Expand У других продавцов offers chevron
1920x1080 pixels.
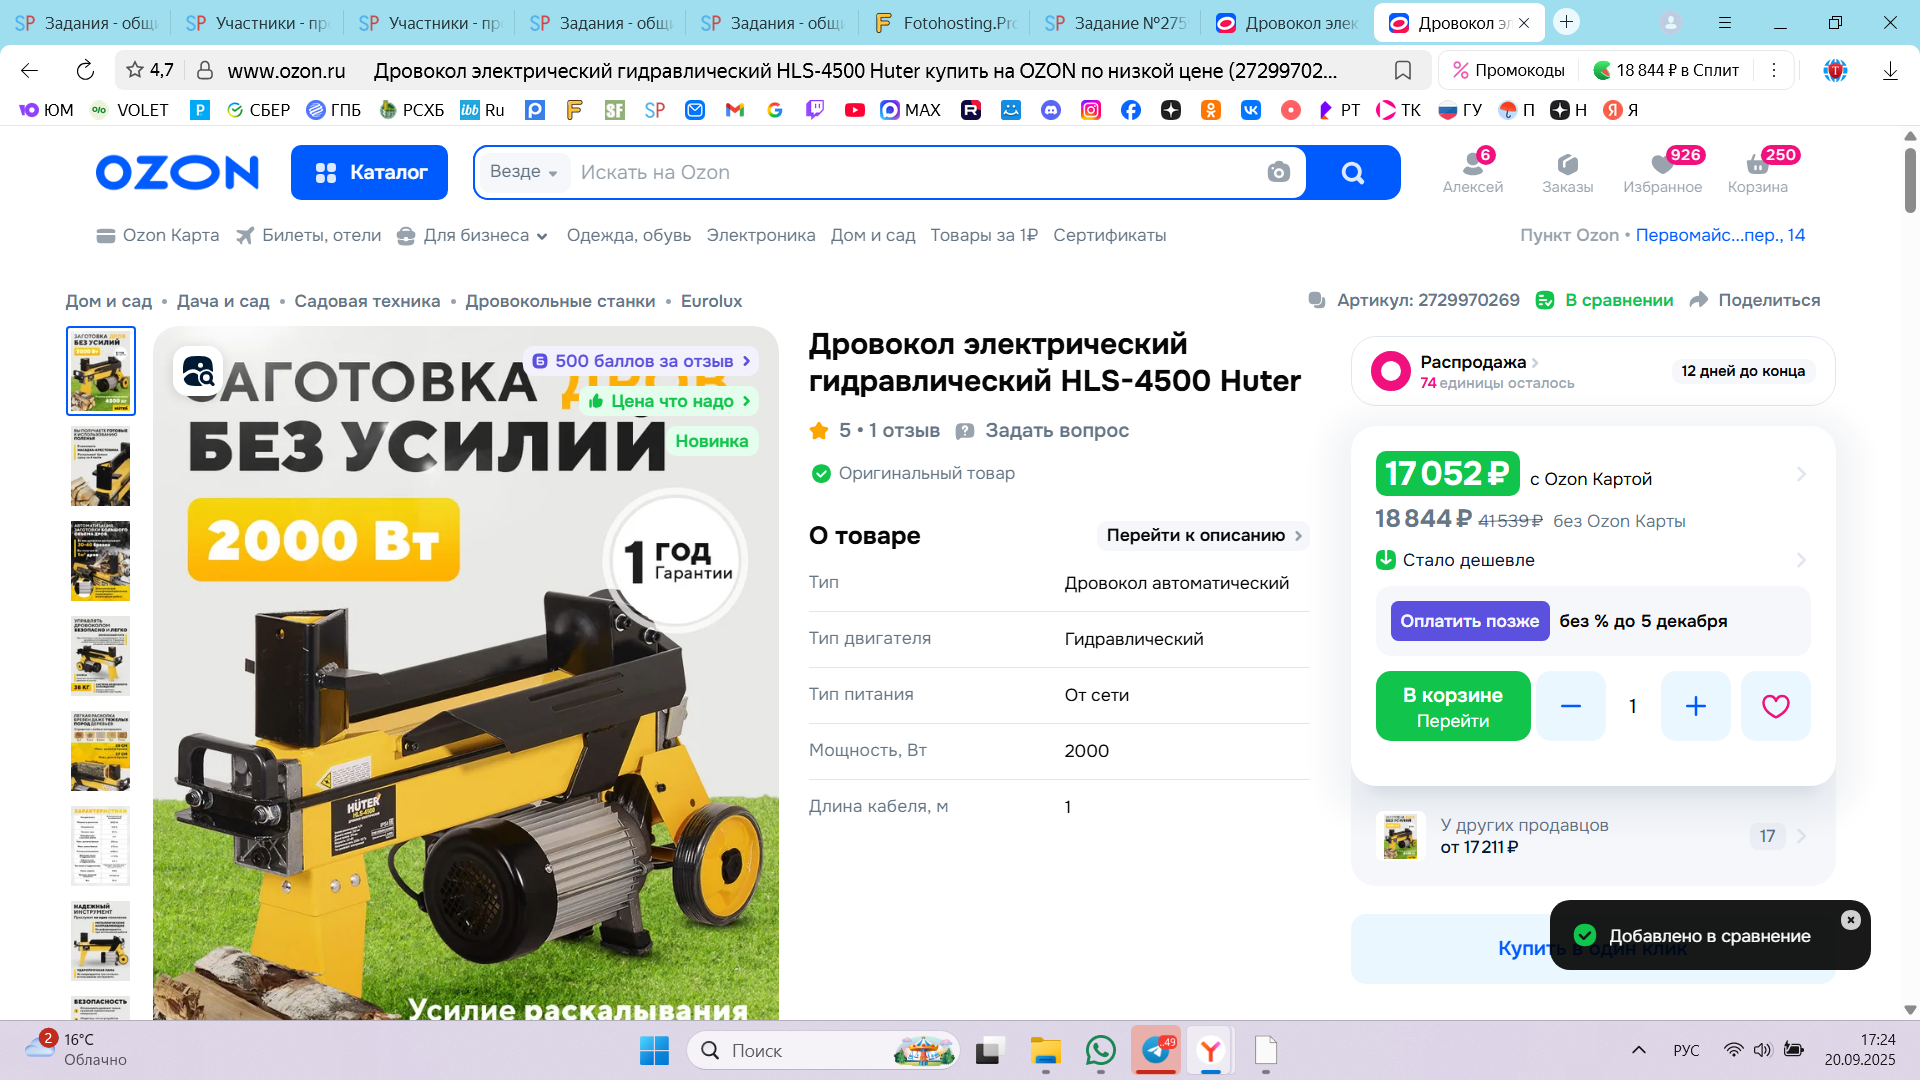coord(1801,836)
